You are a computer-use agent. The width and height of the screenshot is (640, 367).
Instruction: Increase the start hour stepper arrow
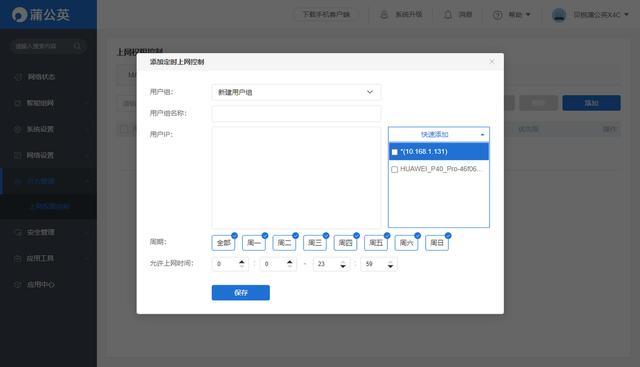click(x=242, y=262)
